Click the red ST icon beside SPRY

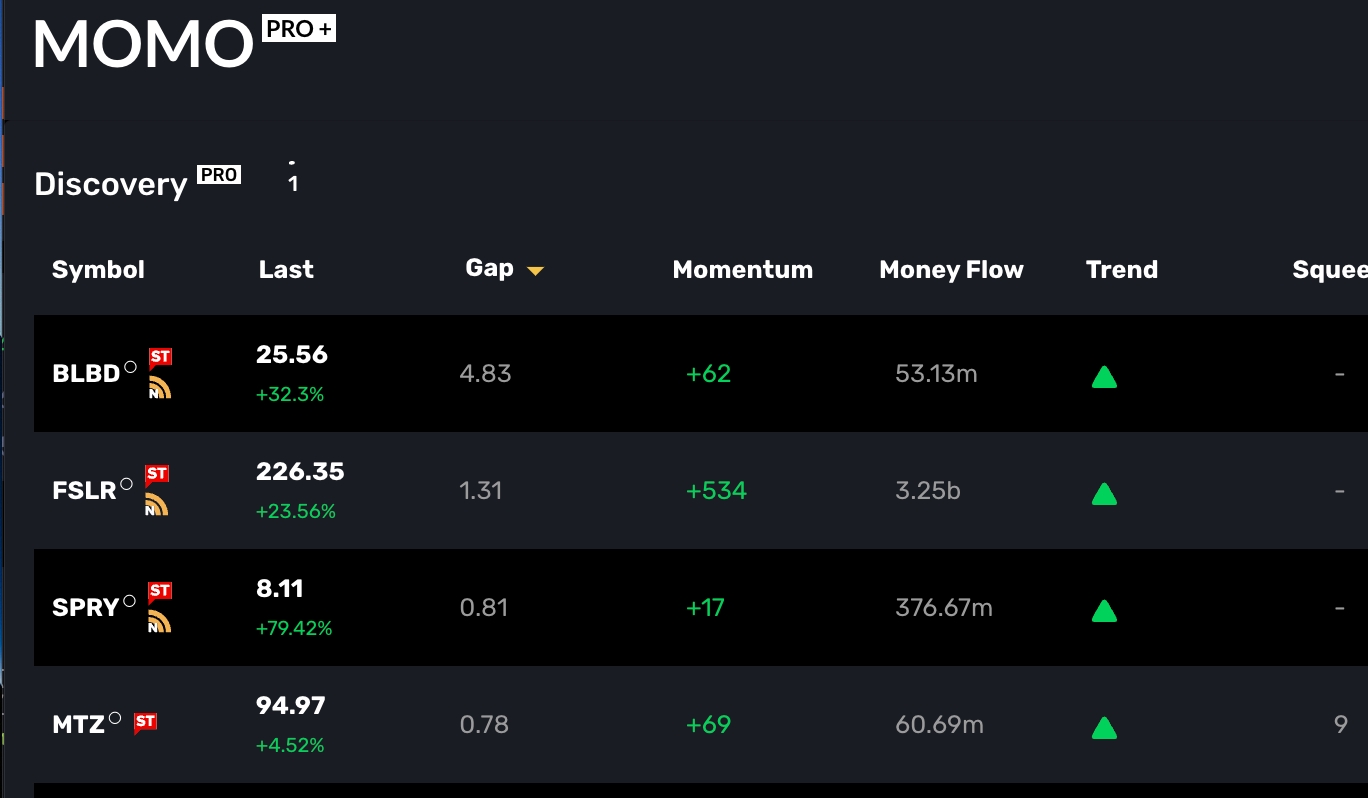(x=160, y=592)
